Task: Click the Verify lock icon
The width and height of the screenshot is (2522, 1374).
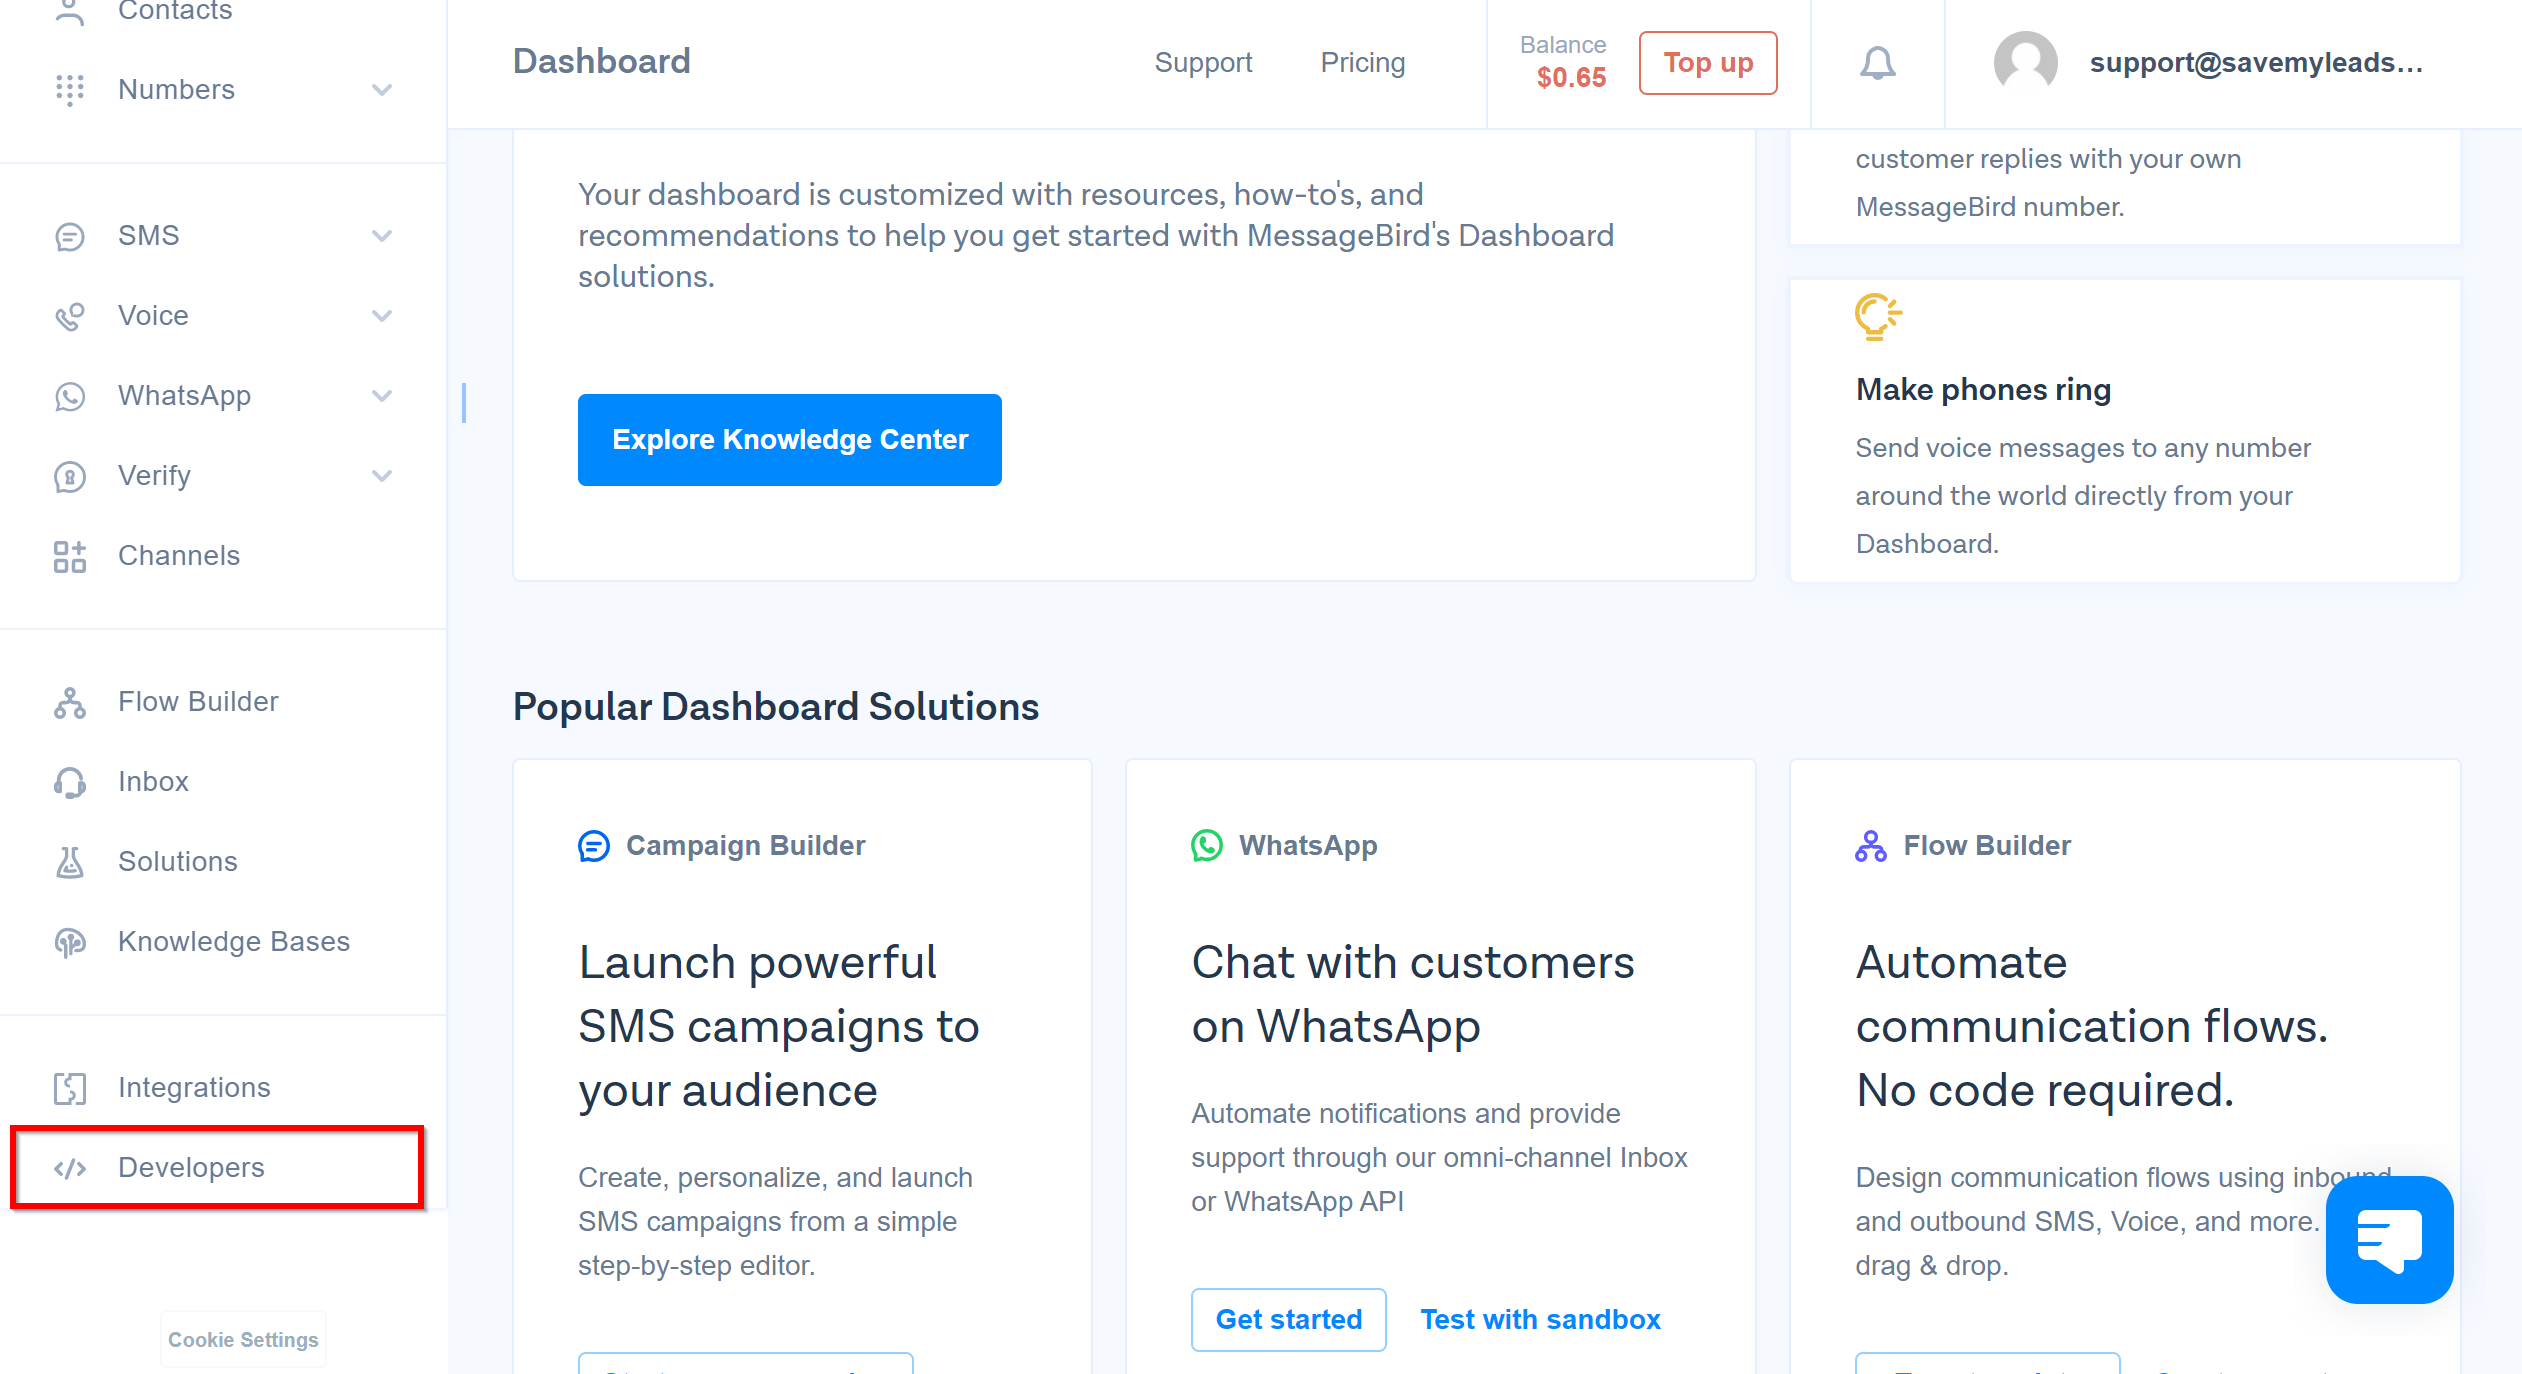Action: [70, 476]
